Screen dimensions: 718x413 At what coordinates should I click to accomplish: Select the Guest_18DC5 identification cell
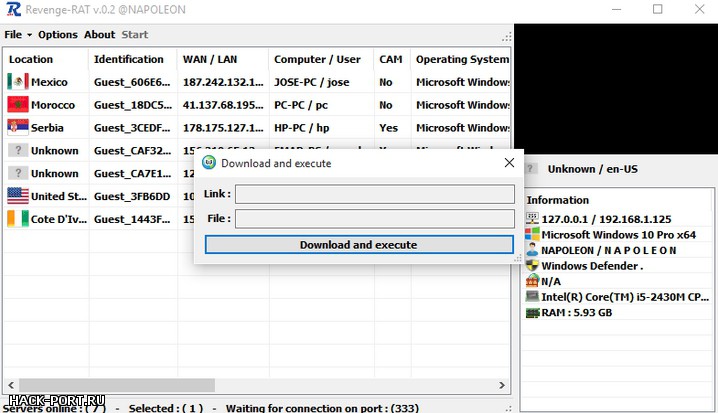pos(133,105)
